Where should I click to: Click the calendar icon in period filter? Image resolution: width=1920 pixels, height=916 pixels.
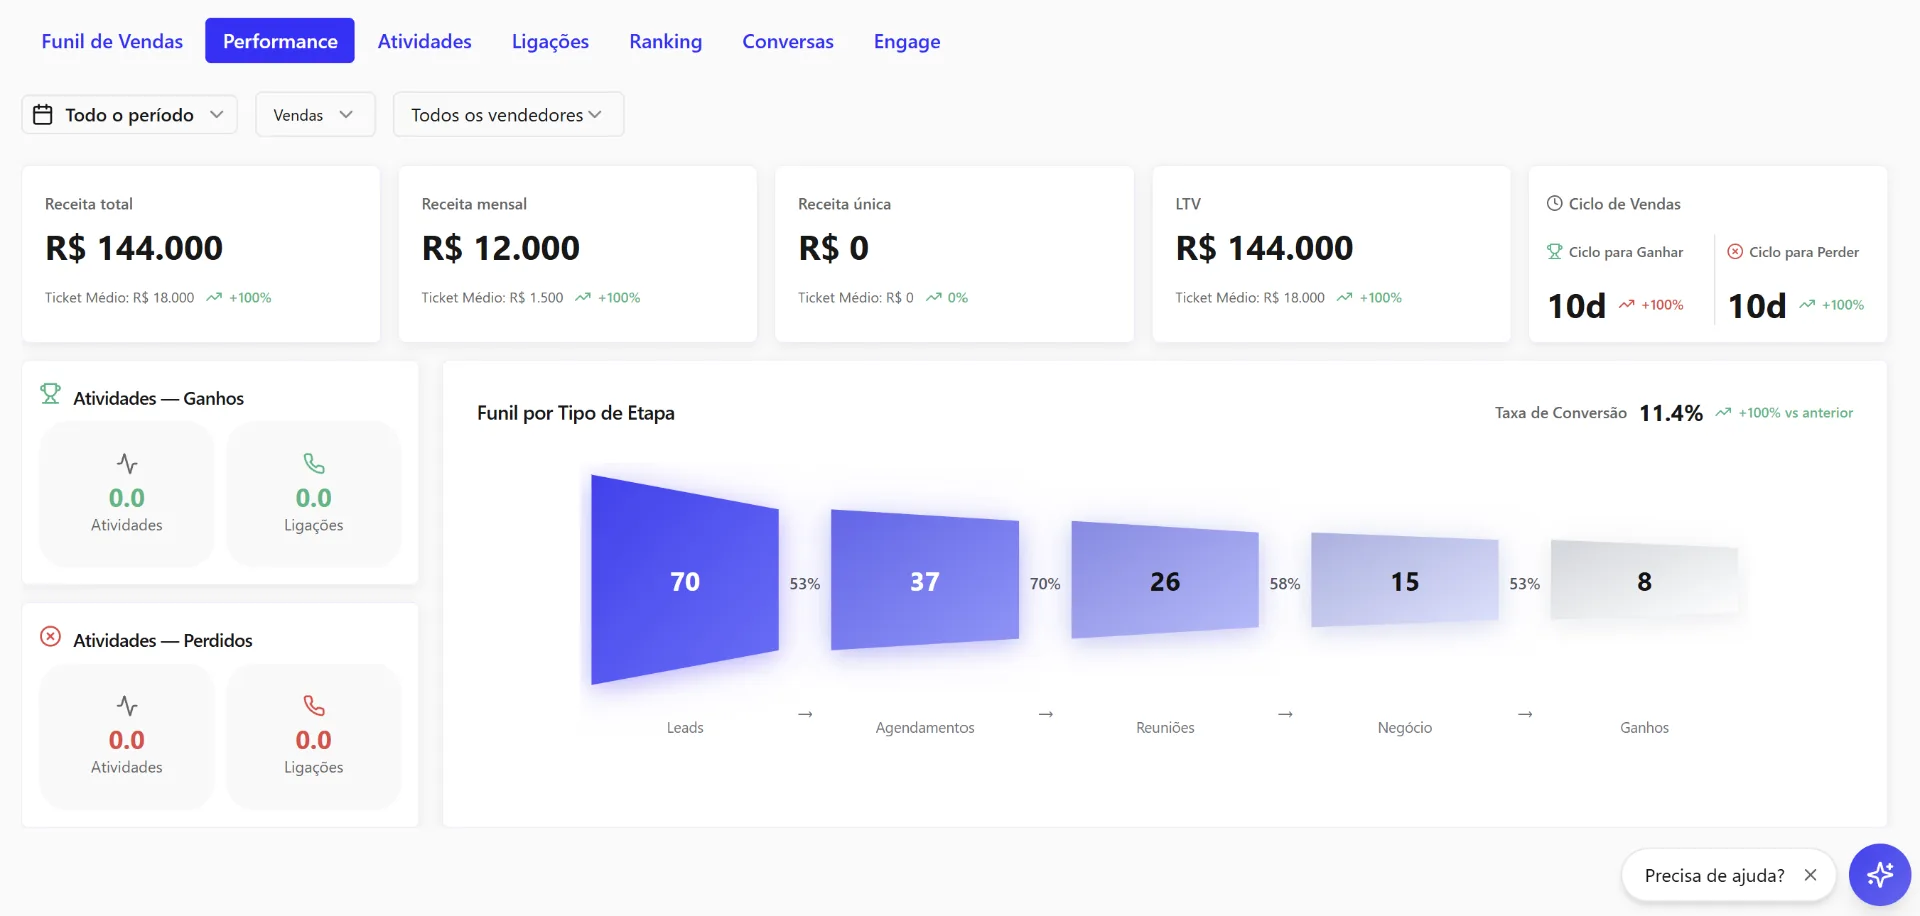pyautogui.click(x=43, y=115)
